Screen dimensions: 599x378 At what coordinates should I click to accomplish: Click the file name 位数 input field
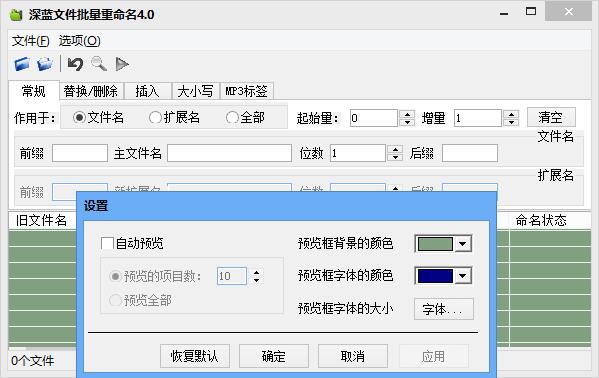[x=358, y=153]
